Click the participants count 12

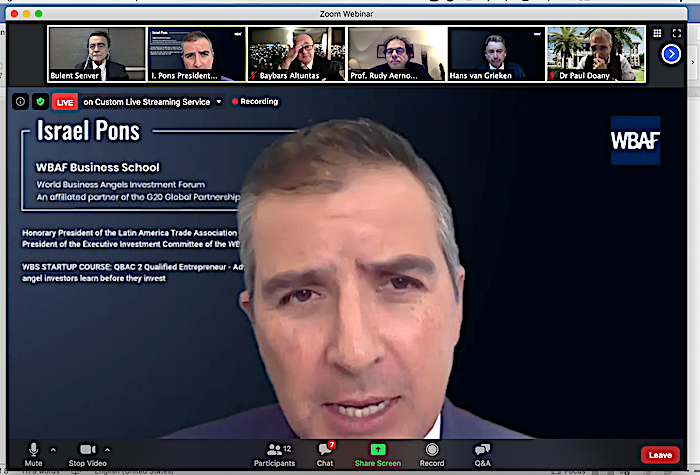[287, 449]
